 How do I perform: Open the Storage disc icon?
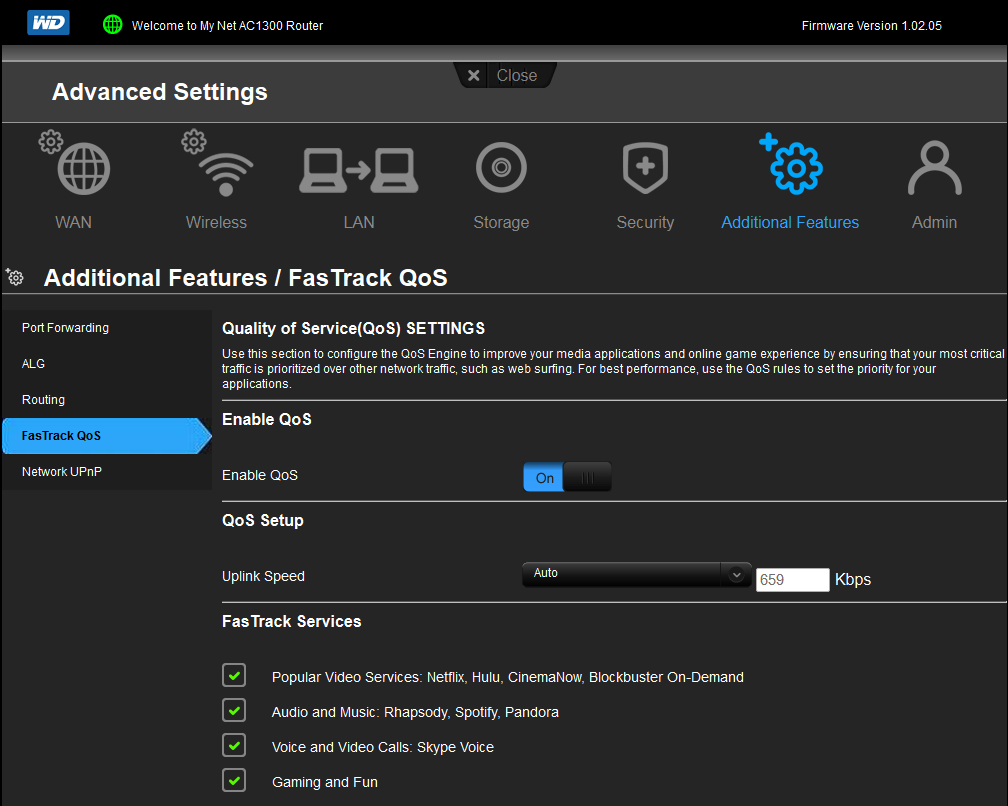(501, 167)
